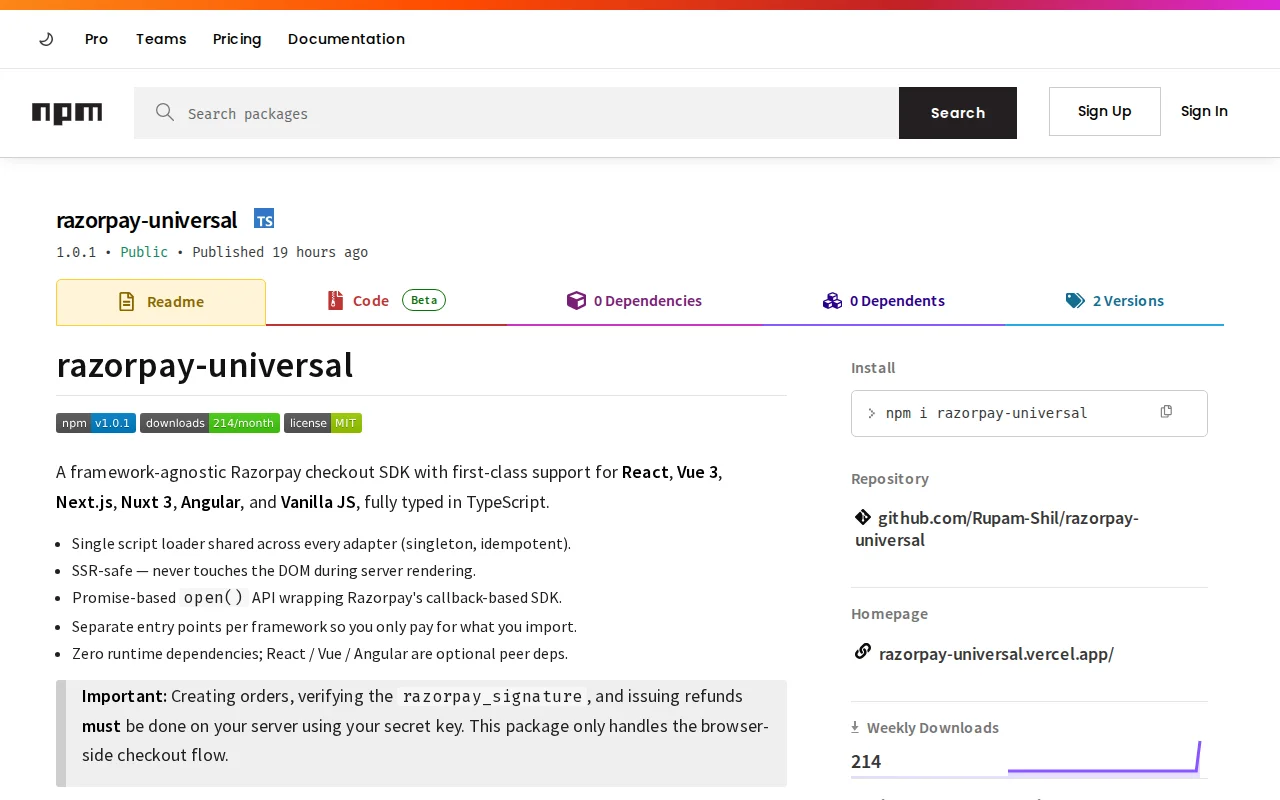1280x800 pixels.
Task: Click the Beta badge on Code tab
Action: tap(424, 300)
